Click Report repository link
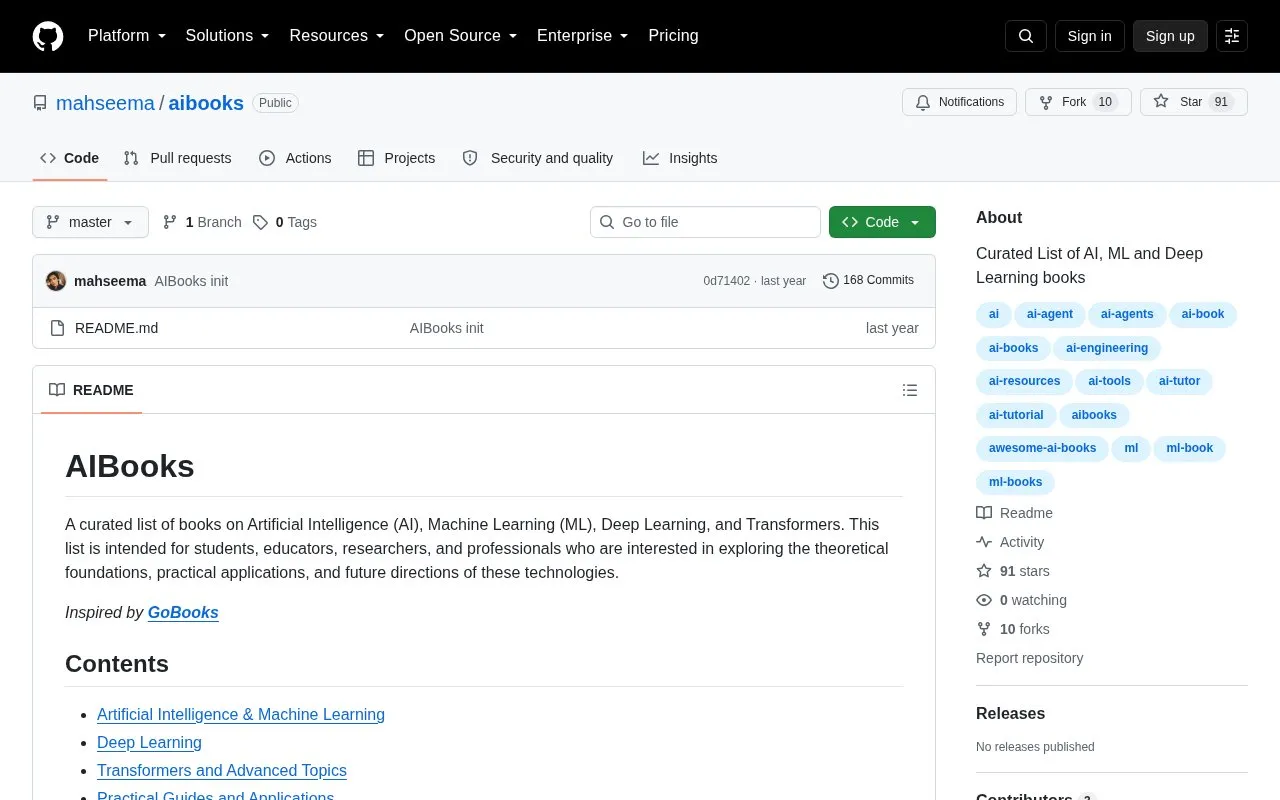The width and height of the screenshot is (1280, 800). (1029, 658)
